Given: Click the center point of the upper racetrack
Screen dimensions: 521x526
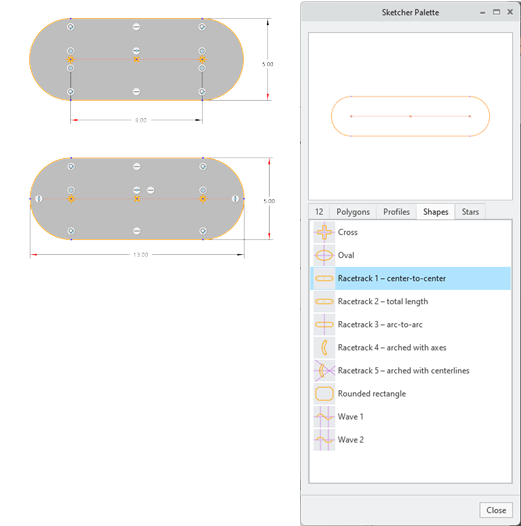Looking at the screenshot, I should [x=137, y=59].
